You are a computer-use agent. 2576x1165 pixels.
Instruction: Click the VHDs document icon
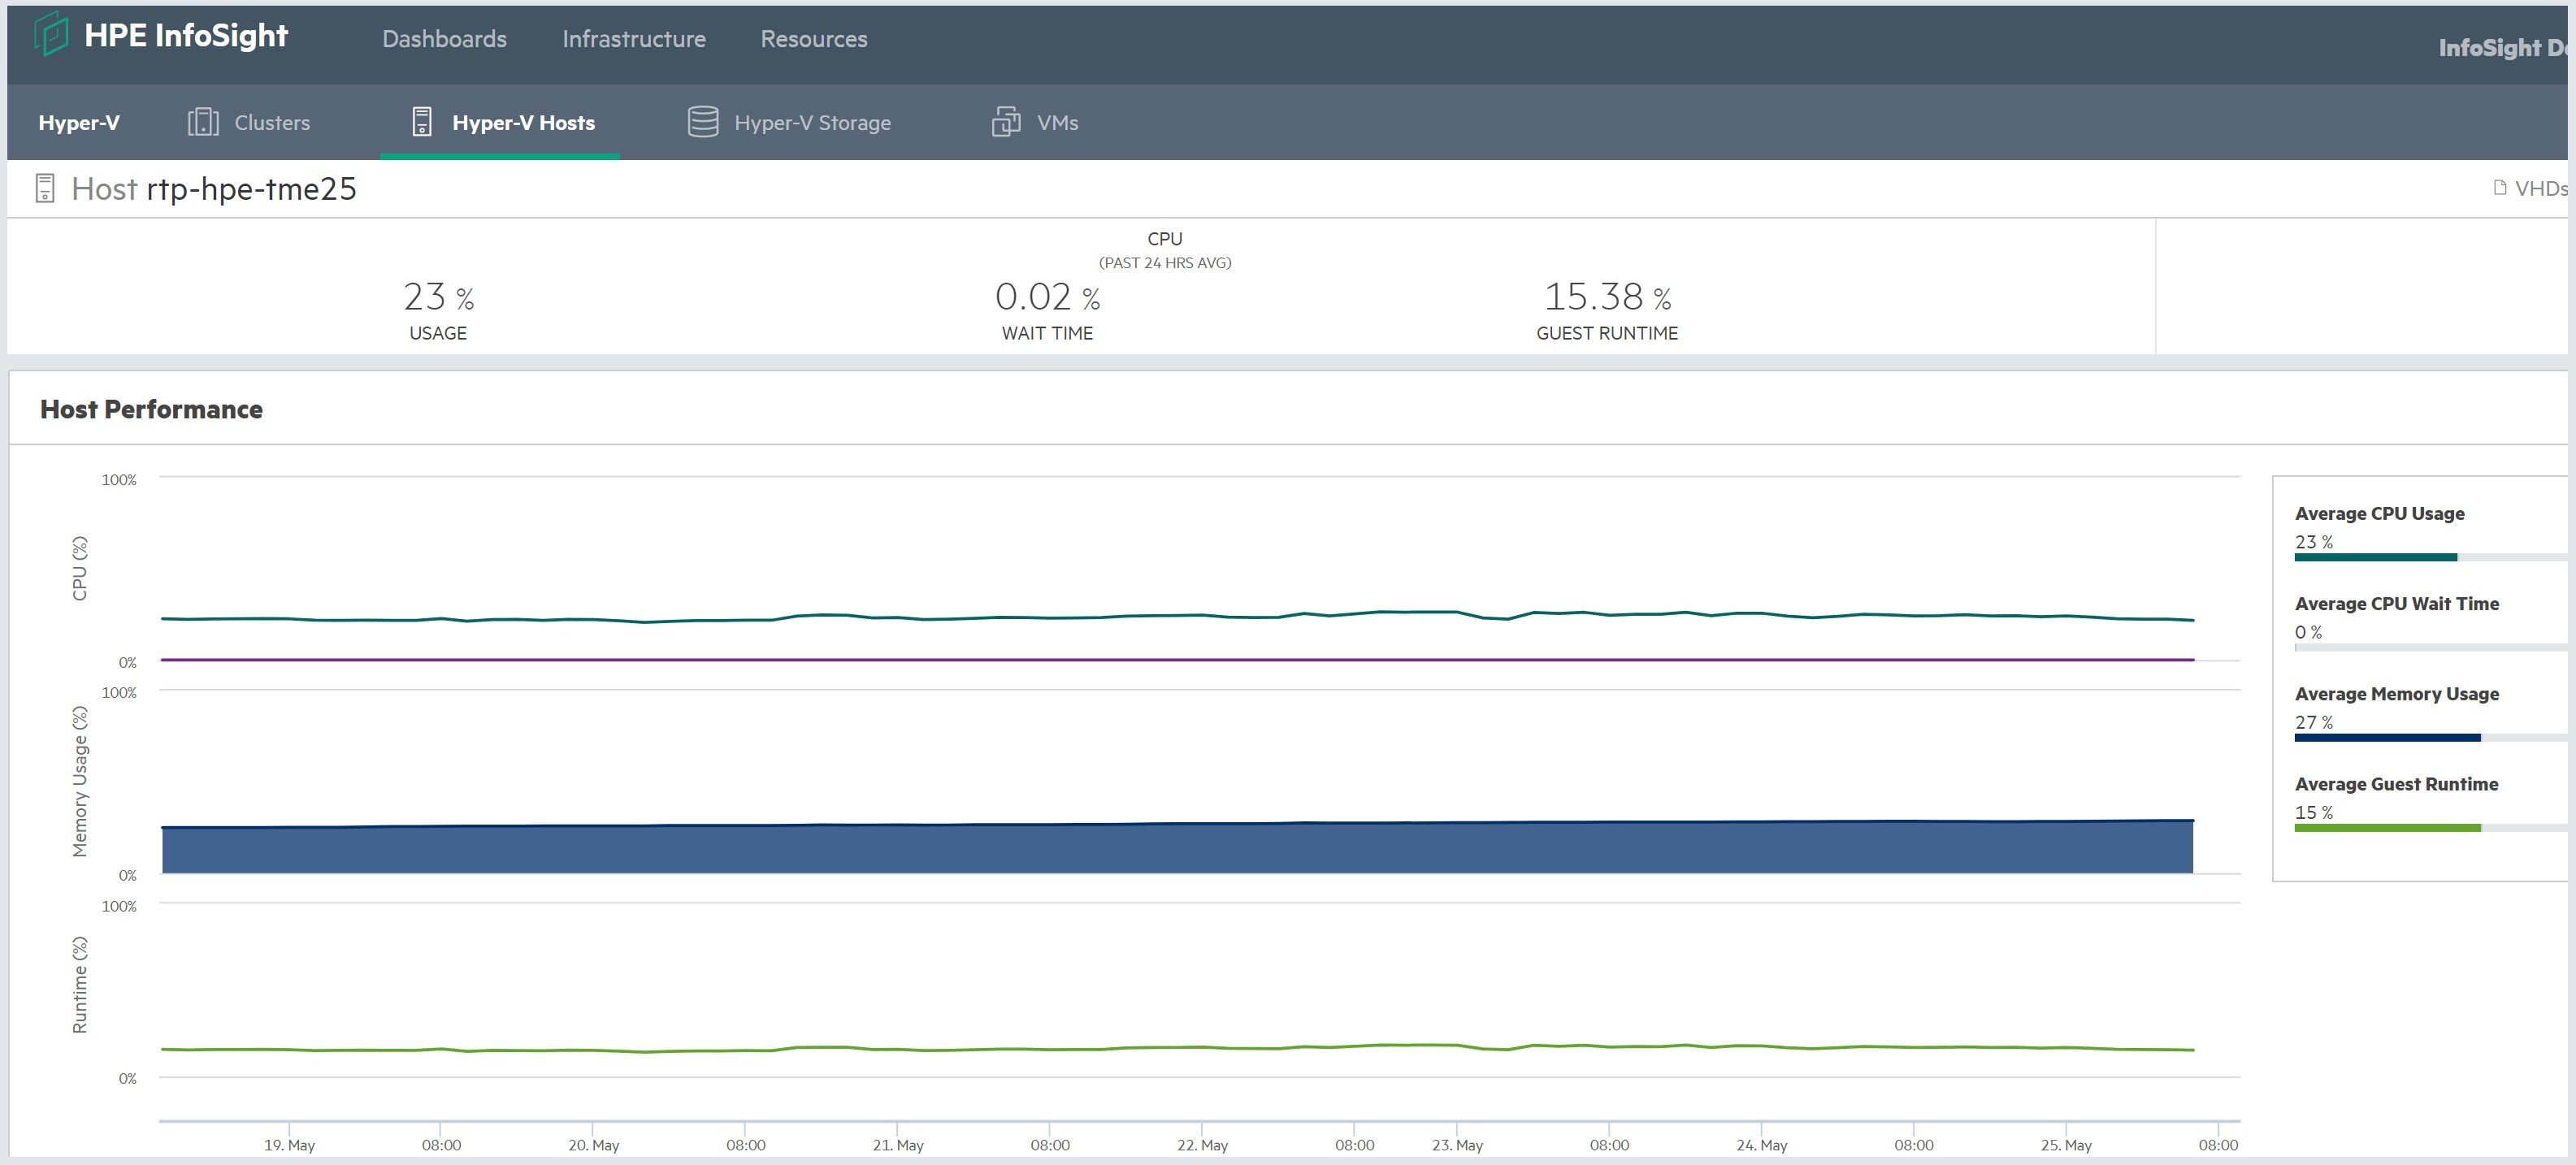(x=2500, y=188)
